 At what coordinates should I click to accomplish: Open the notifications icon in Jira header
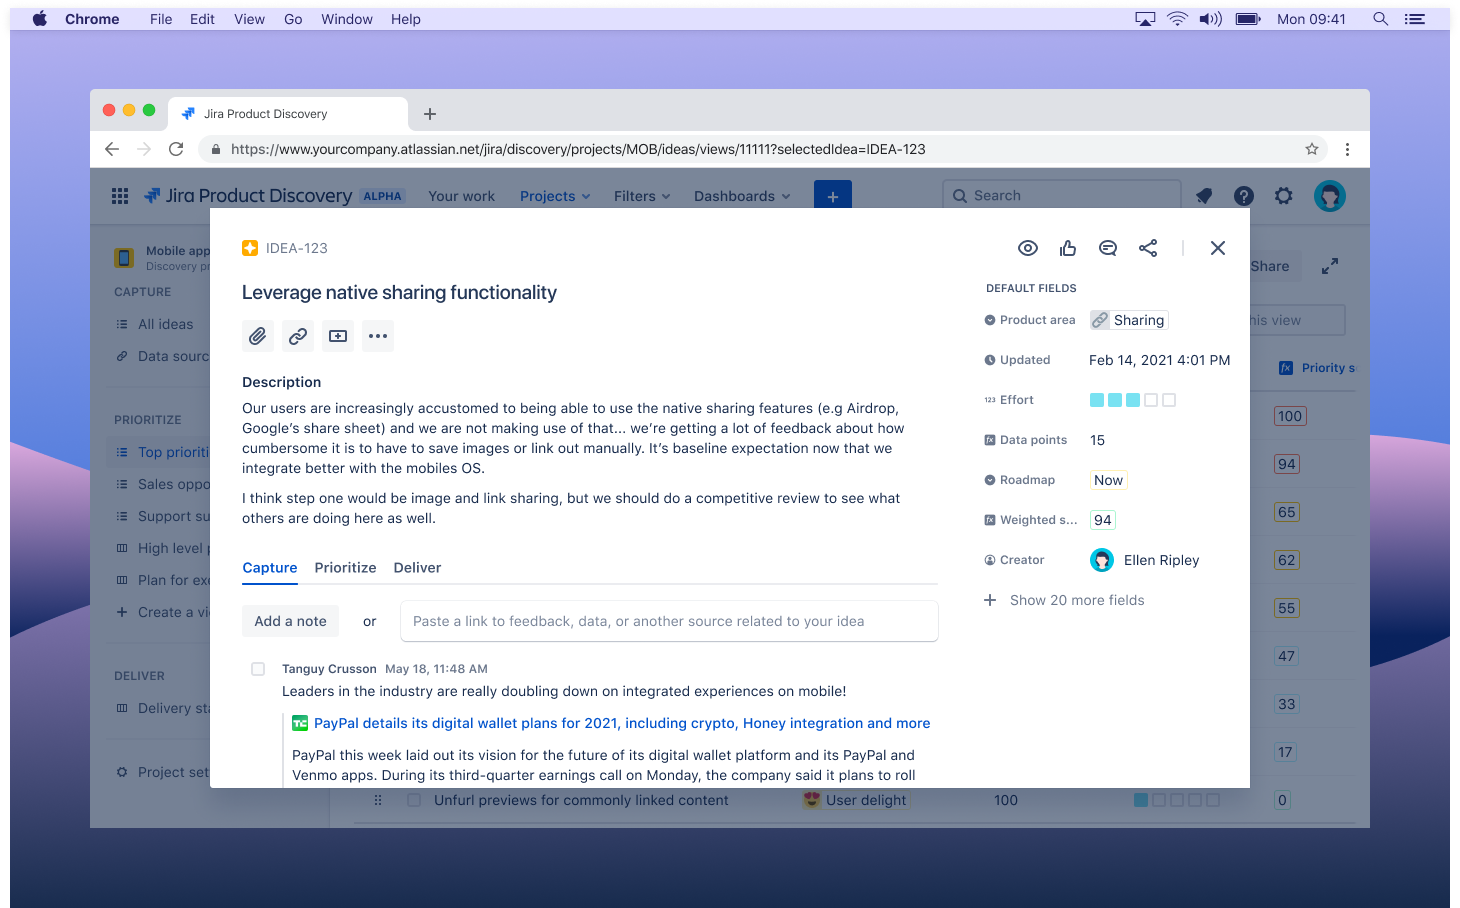tap(1204, 196)
